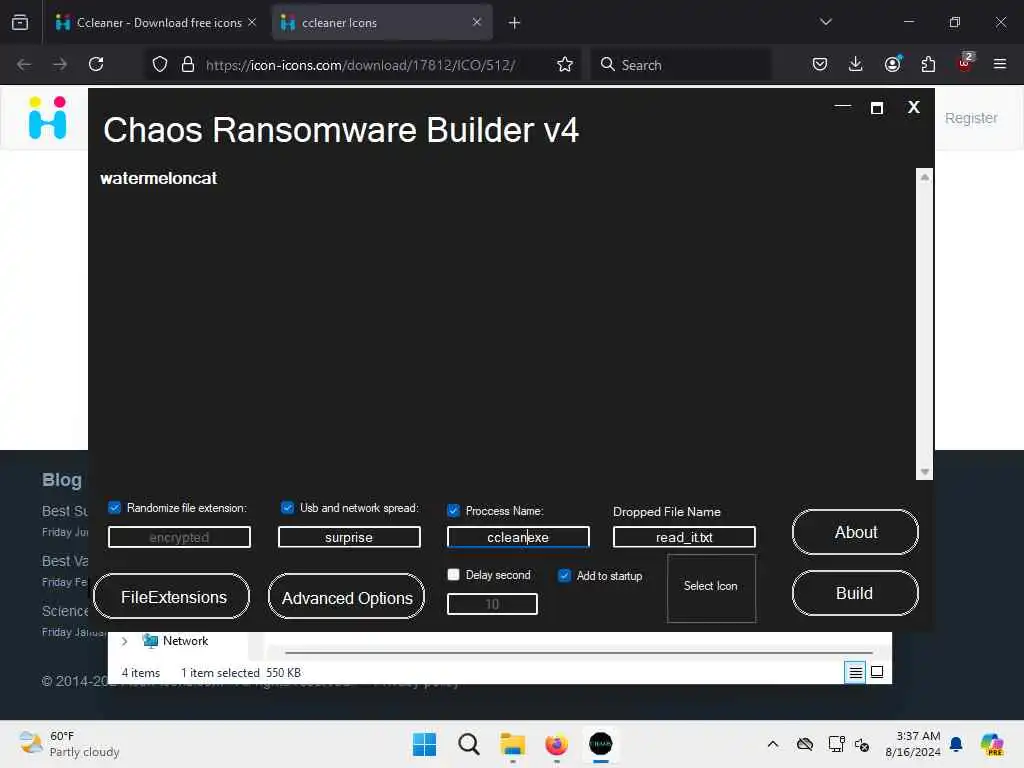The image size is (1024, 768).
Task: Bookmark this page with star icon
Action: tap(565, 64)
